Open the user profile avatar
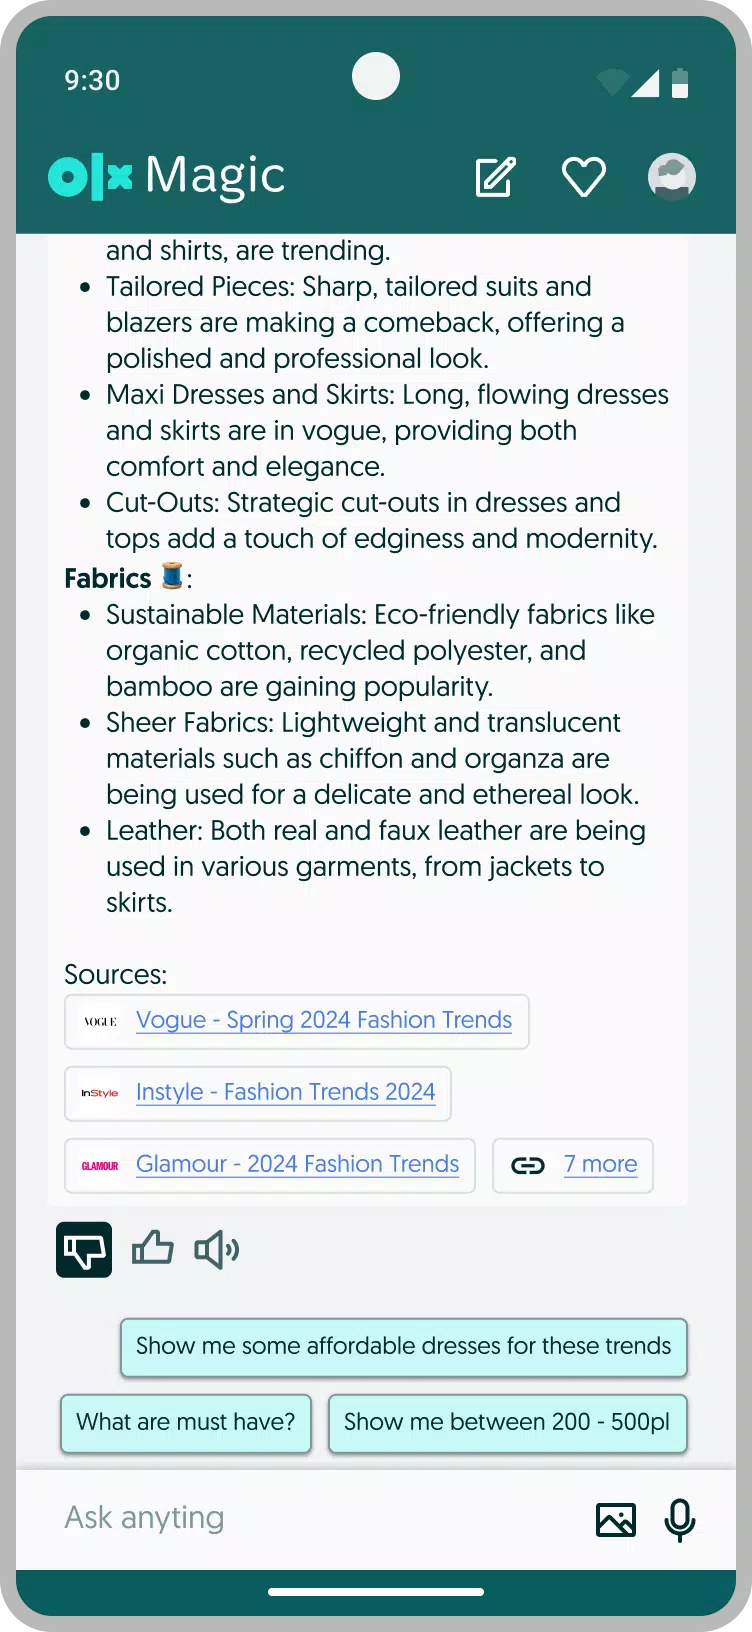This screenshot has width=752, height=1632. [672, 177]
